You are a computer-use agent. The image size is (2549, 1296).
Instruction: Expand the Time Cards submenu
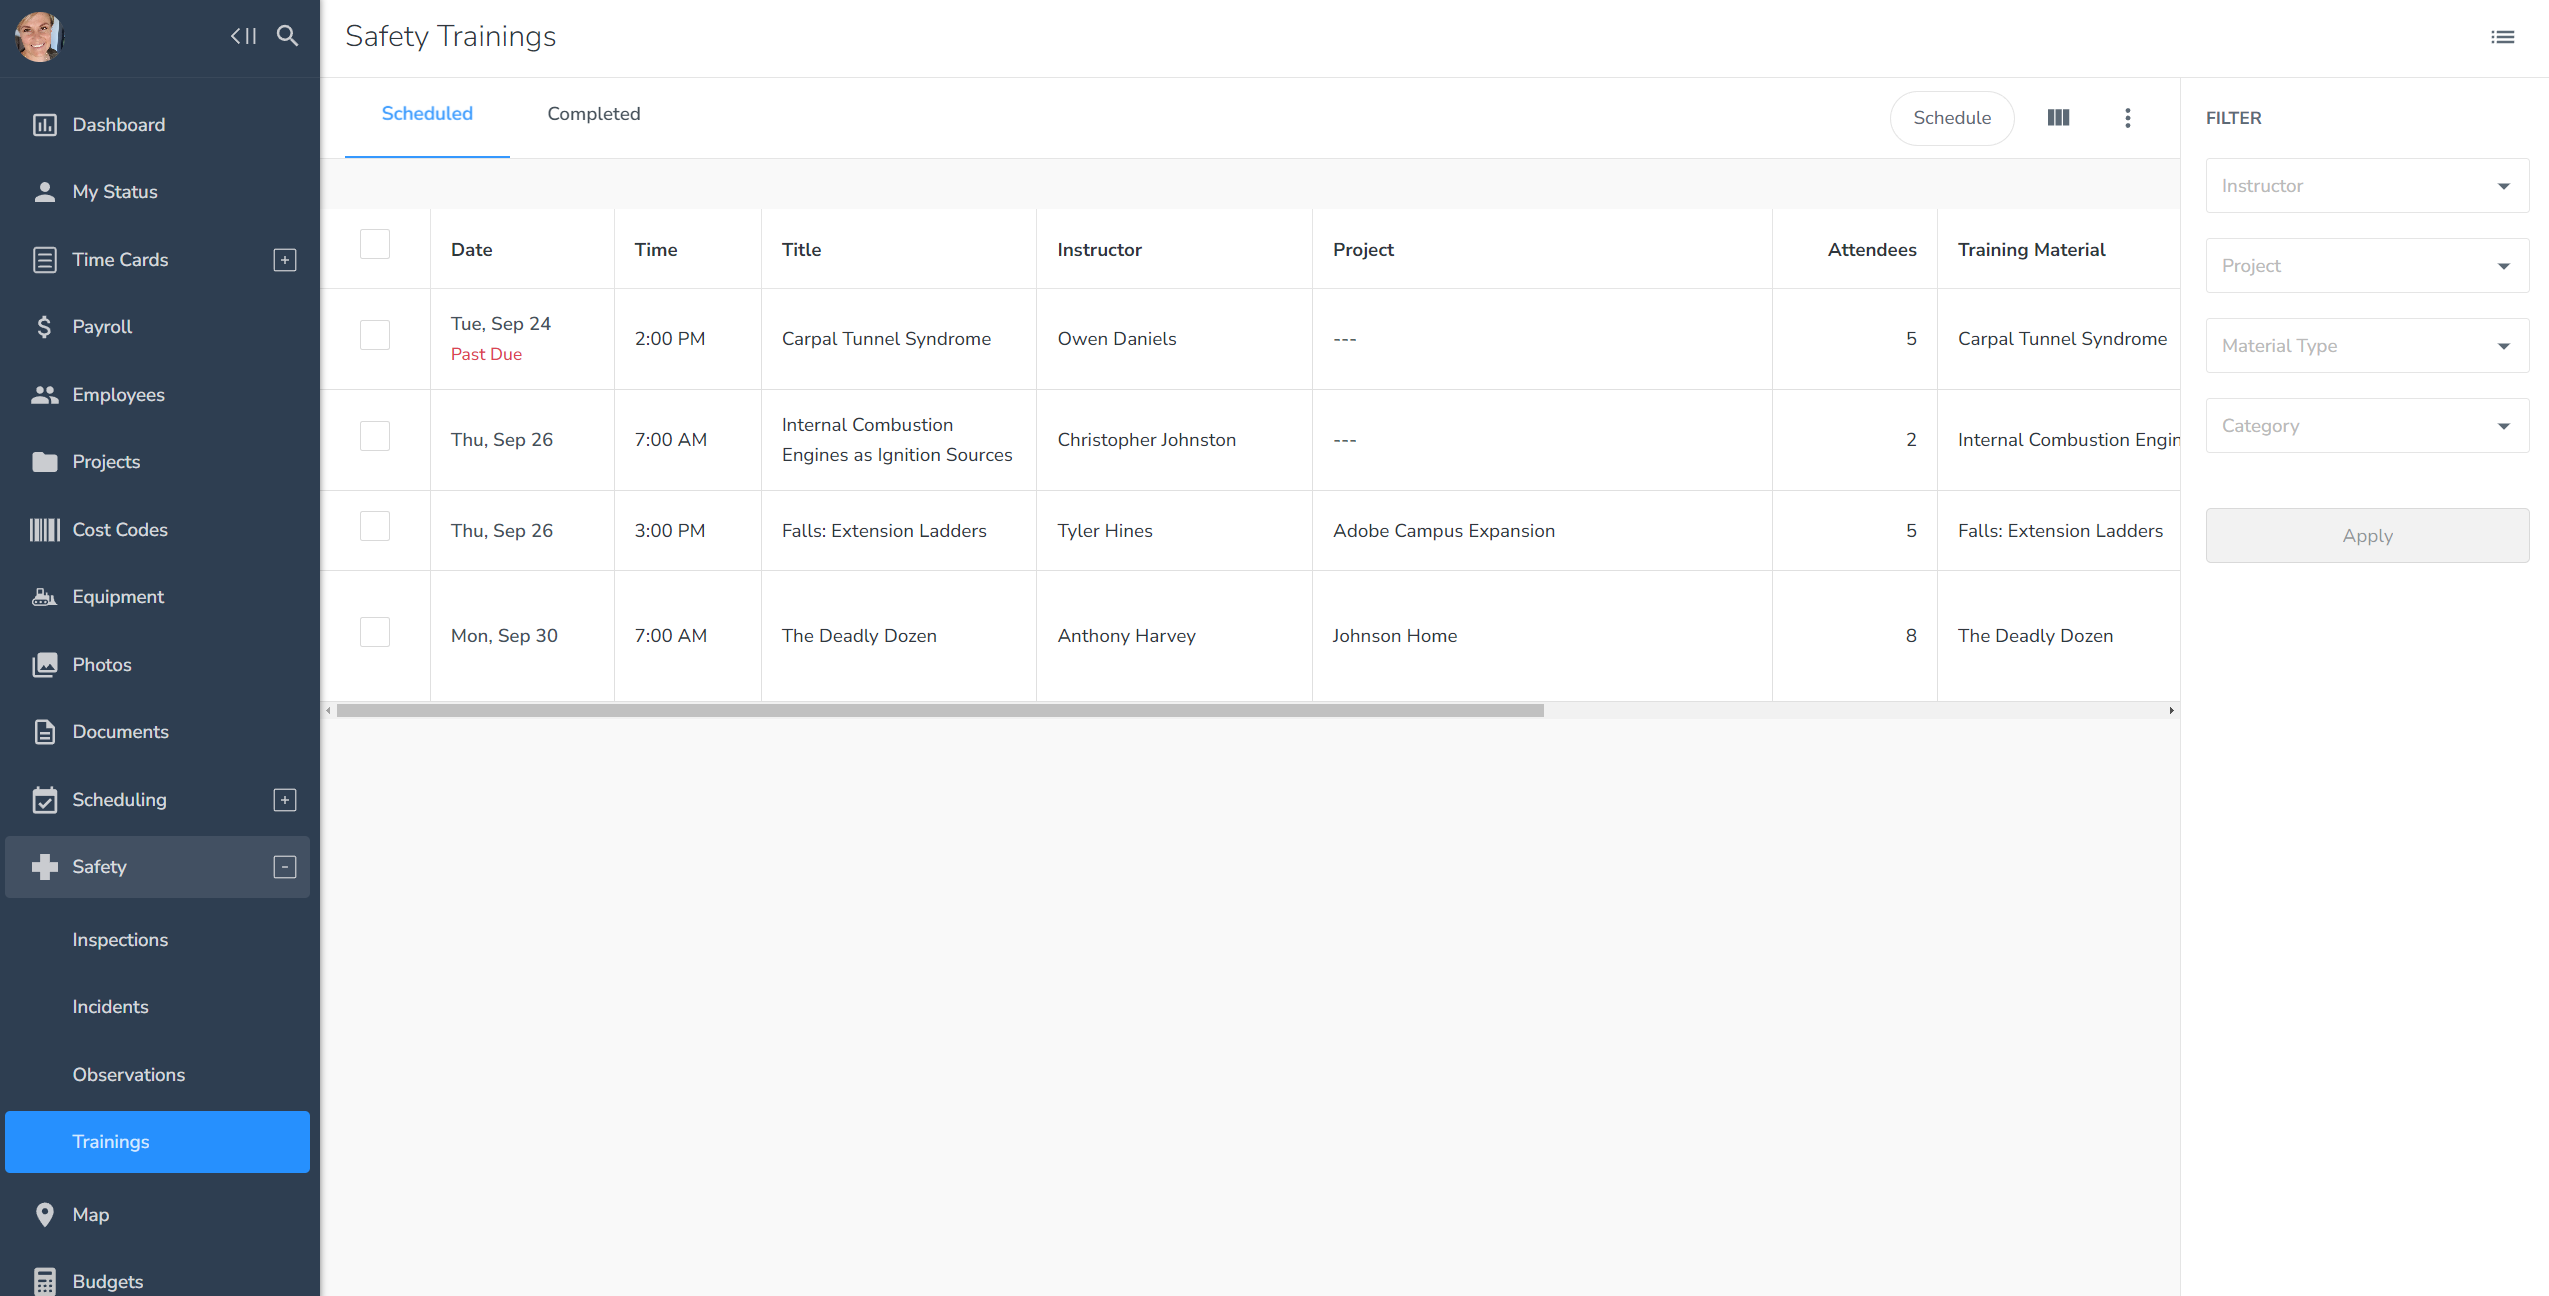[285, 260]
